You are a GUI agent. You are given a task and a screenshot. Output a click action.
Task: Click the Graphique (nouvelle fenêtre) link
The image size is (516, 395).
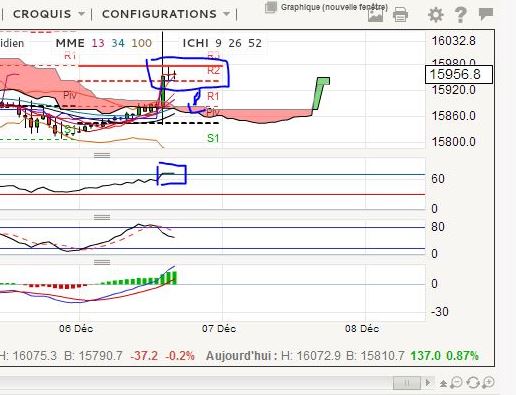coord(334,7)
